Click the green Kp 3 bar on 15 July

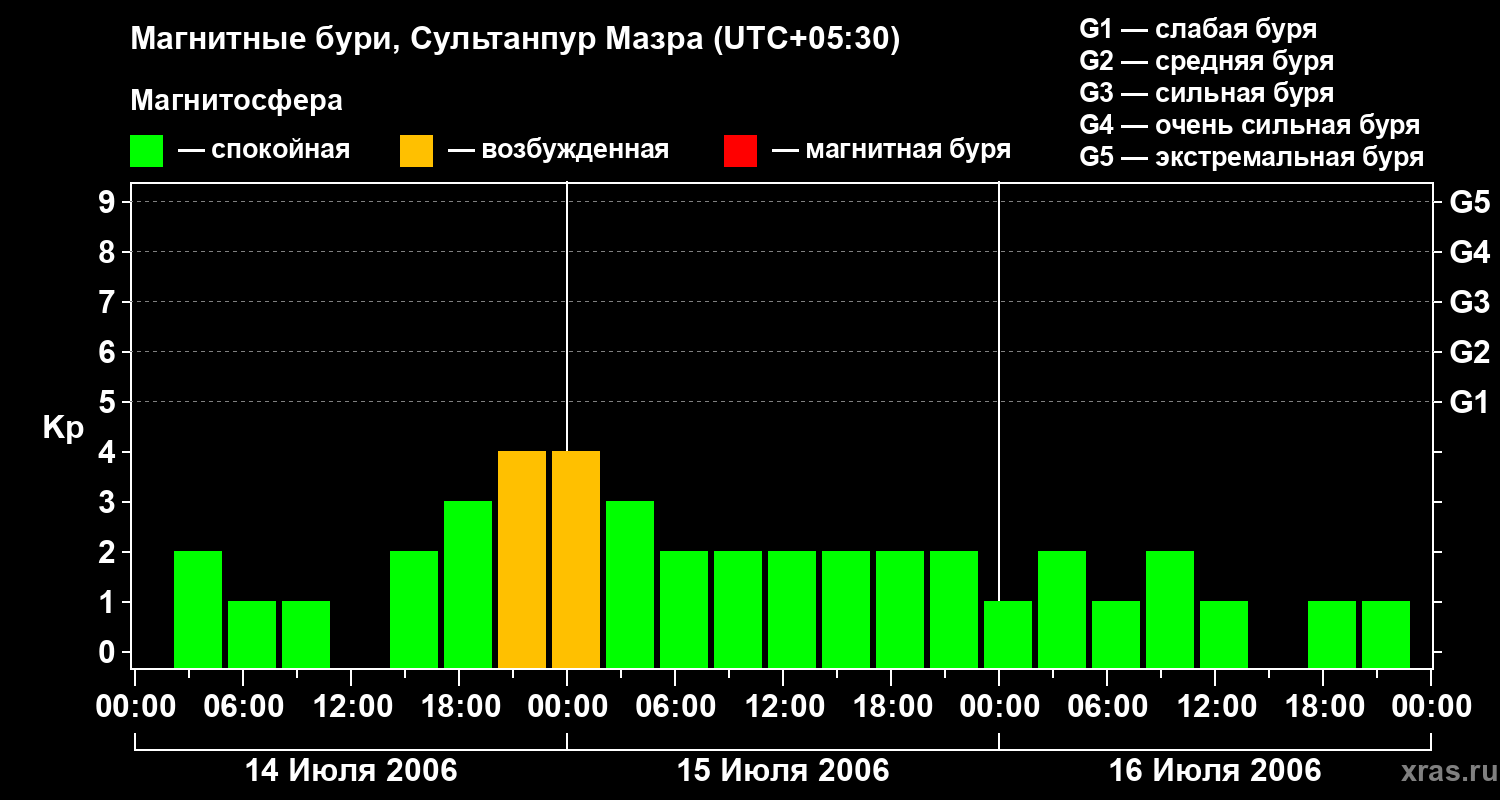[x=630, y=584]
